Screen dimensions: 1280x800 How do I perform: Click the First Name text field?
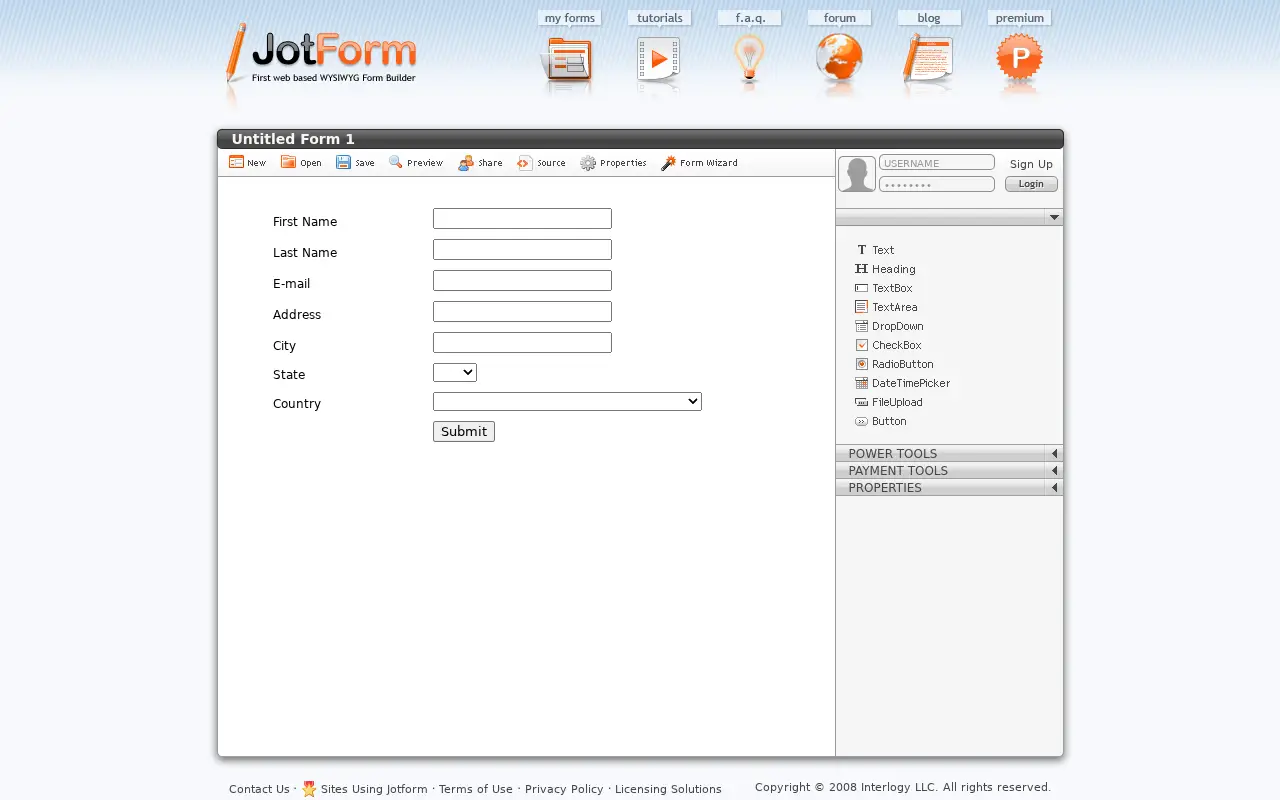522,219
